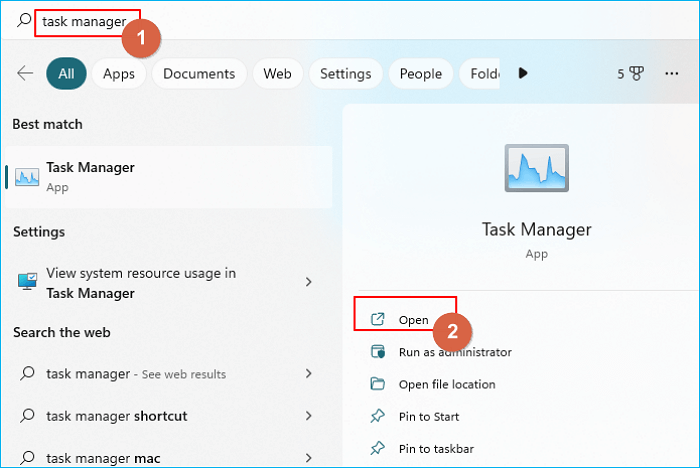
Task: Select the All filter tab
Action: (x=66, y=74)
